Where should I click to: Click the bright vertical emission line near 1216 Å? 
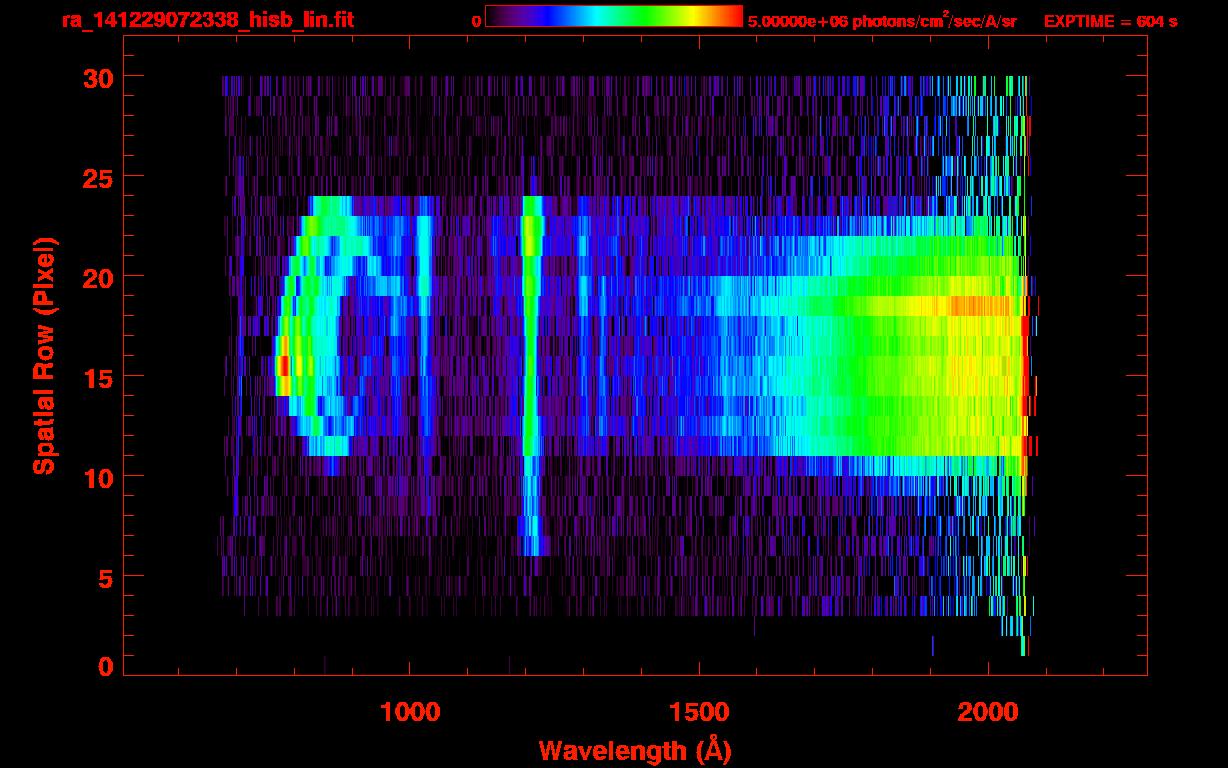[531, 375]
